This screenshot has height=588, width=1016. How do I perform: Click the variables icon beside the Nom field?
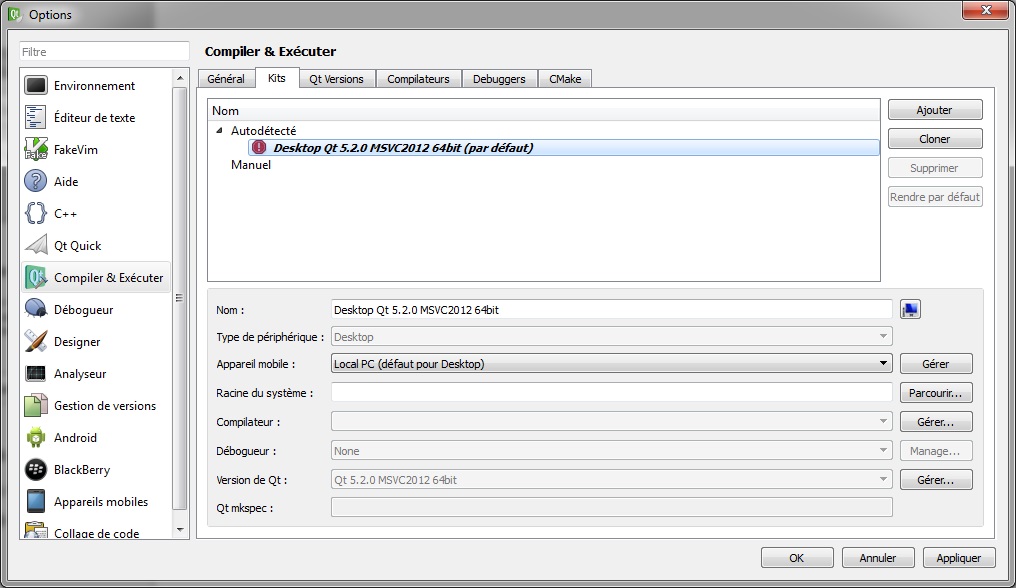coord(910,308)
